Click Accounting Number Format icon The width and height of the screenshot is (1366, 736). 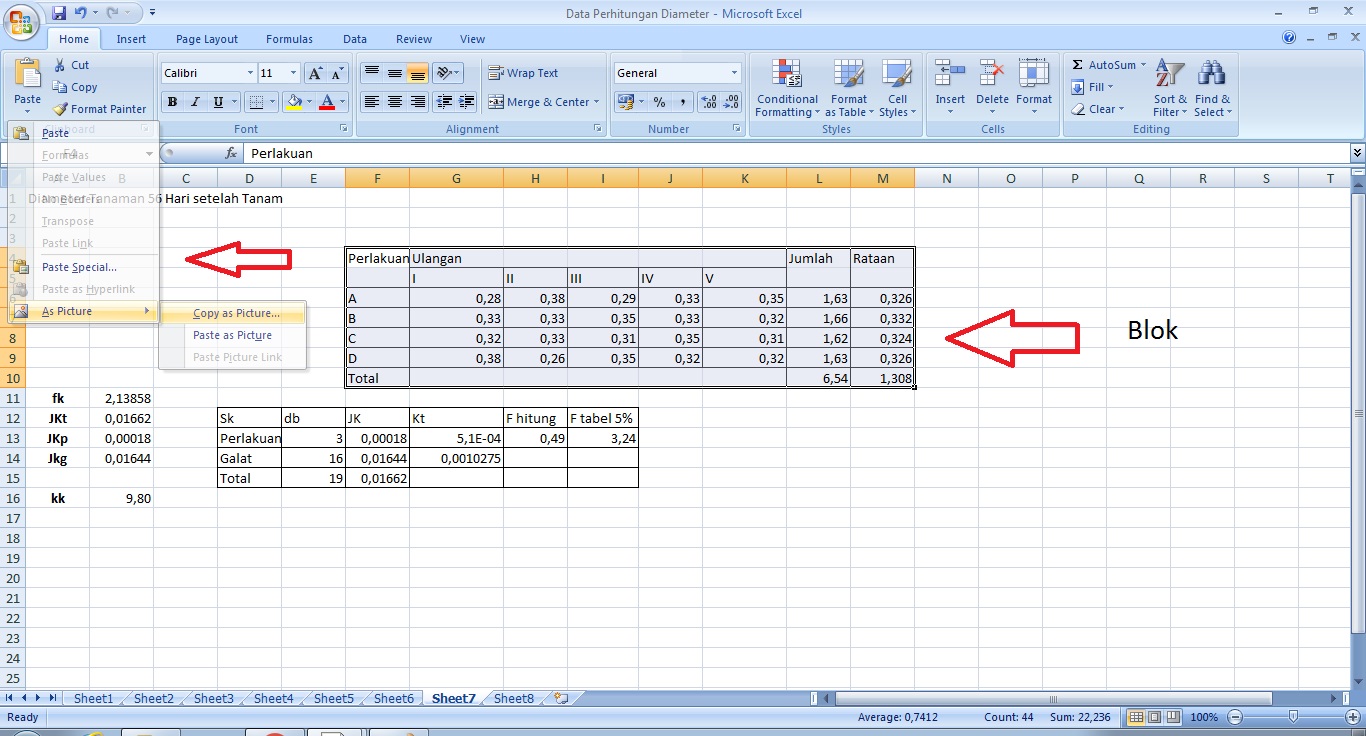(x=625, y=102)
